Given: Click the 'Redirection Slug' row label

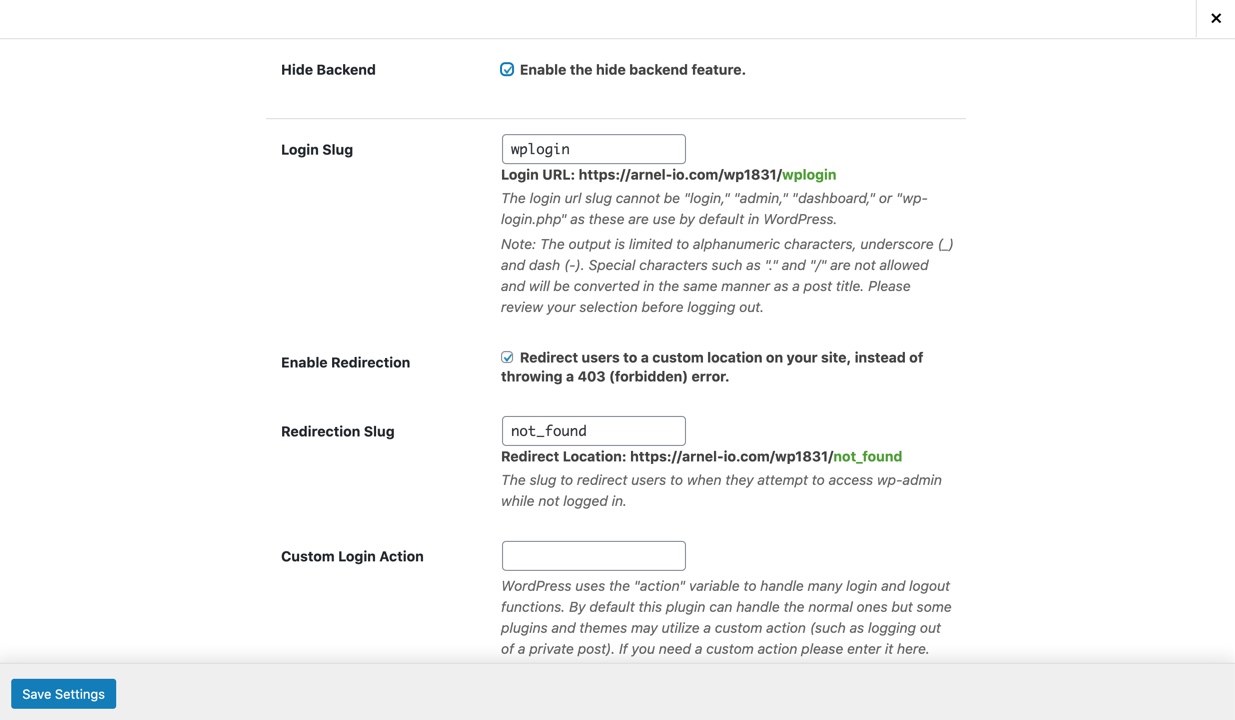Looking at the screenshot, I should click(337, 432).
